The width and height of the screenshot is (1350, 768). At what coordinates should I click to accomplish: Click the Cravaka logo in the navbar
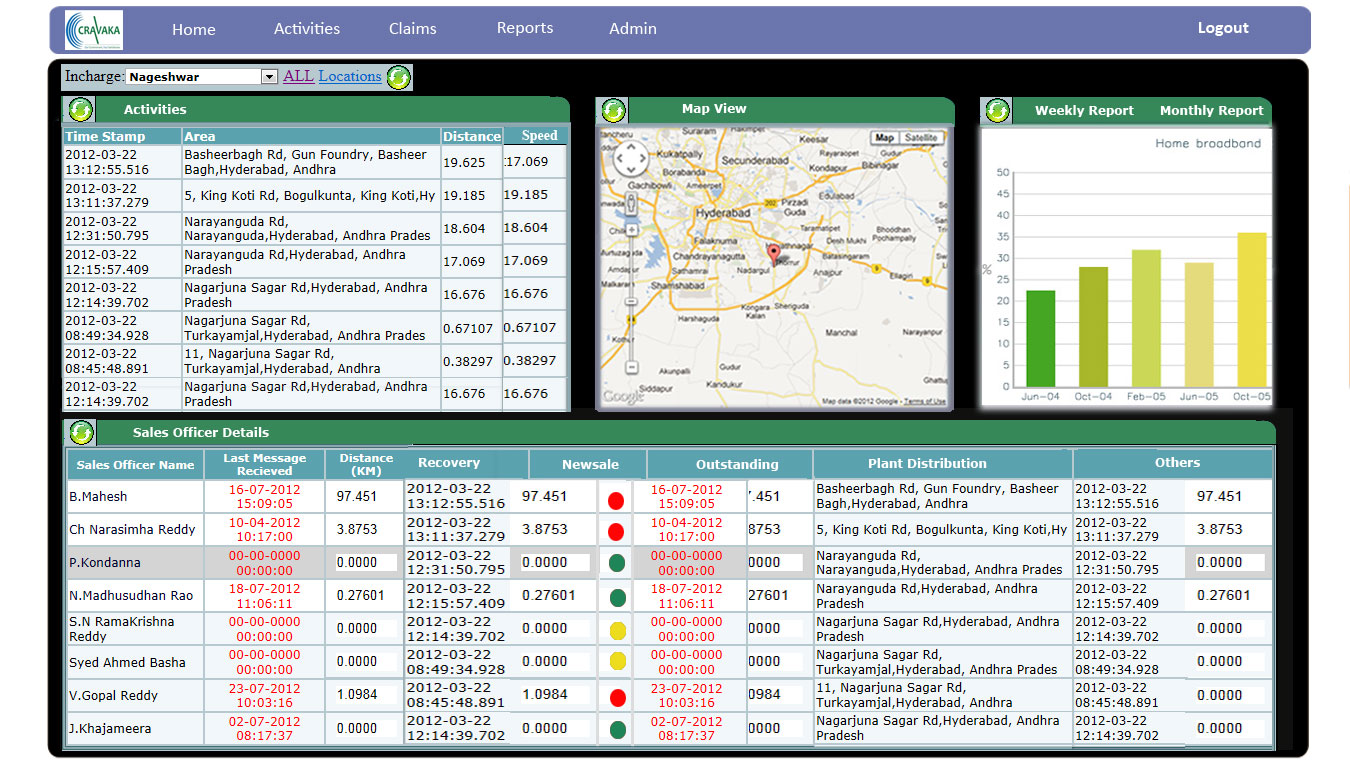coord(93,30)
